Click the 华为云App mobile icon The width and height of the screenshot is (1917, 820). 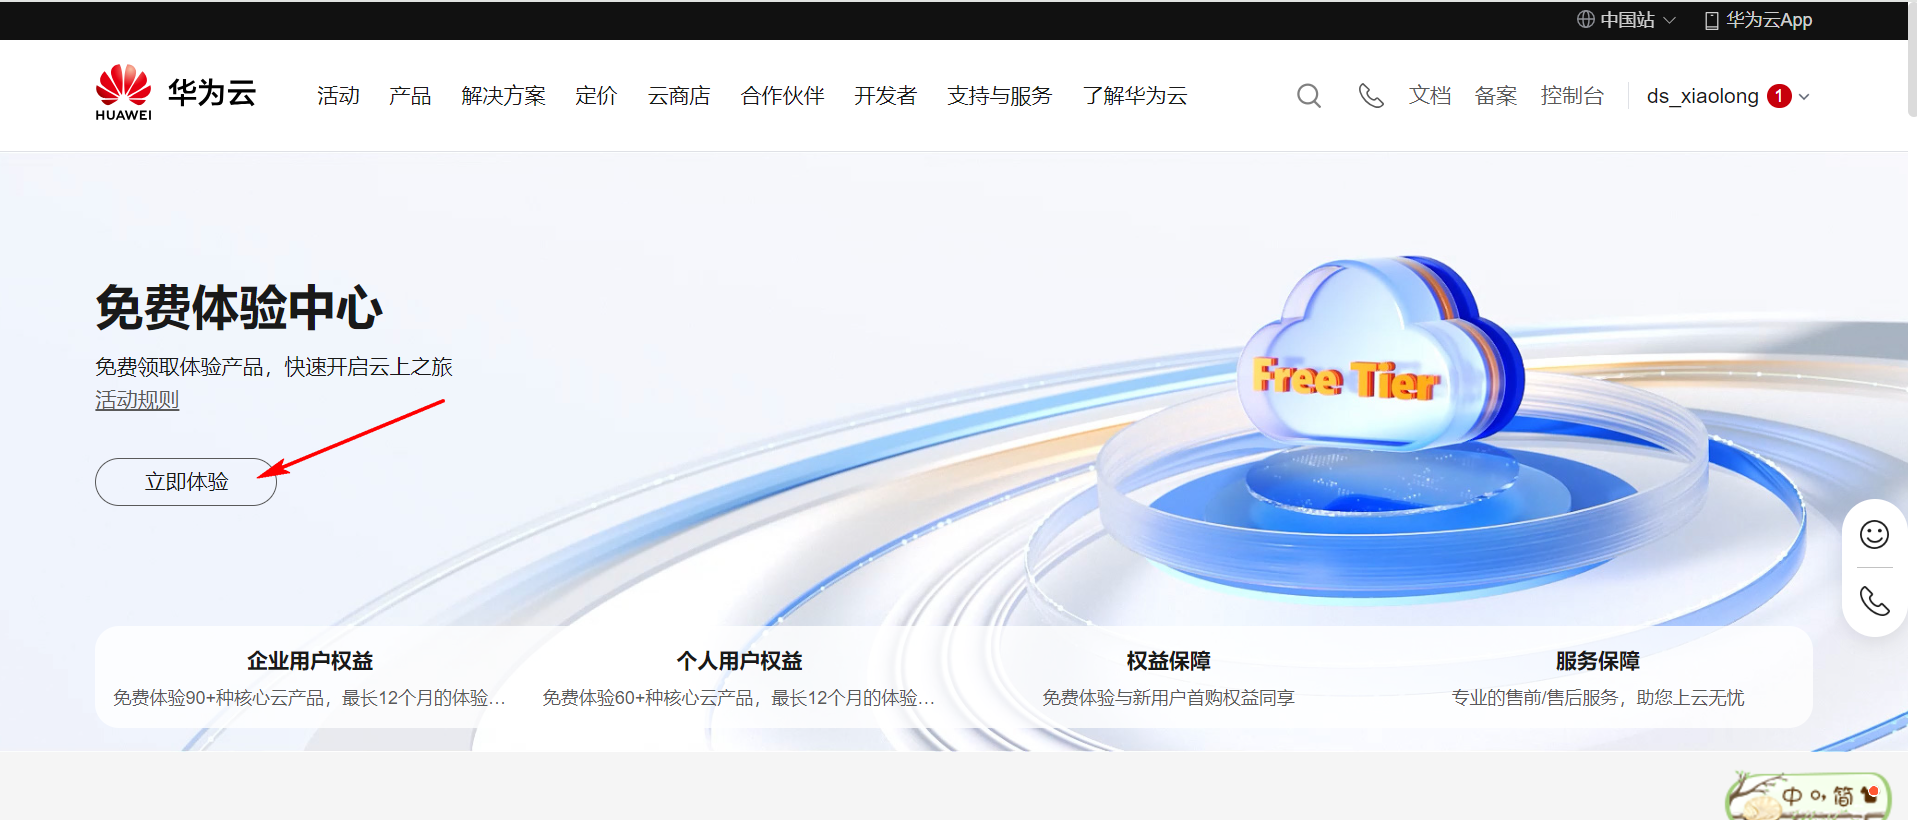(x=1711, y=20)
